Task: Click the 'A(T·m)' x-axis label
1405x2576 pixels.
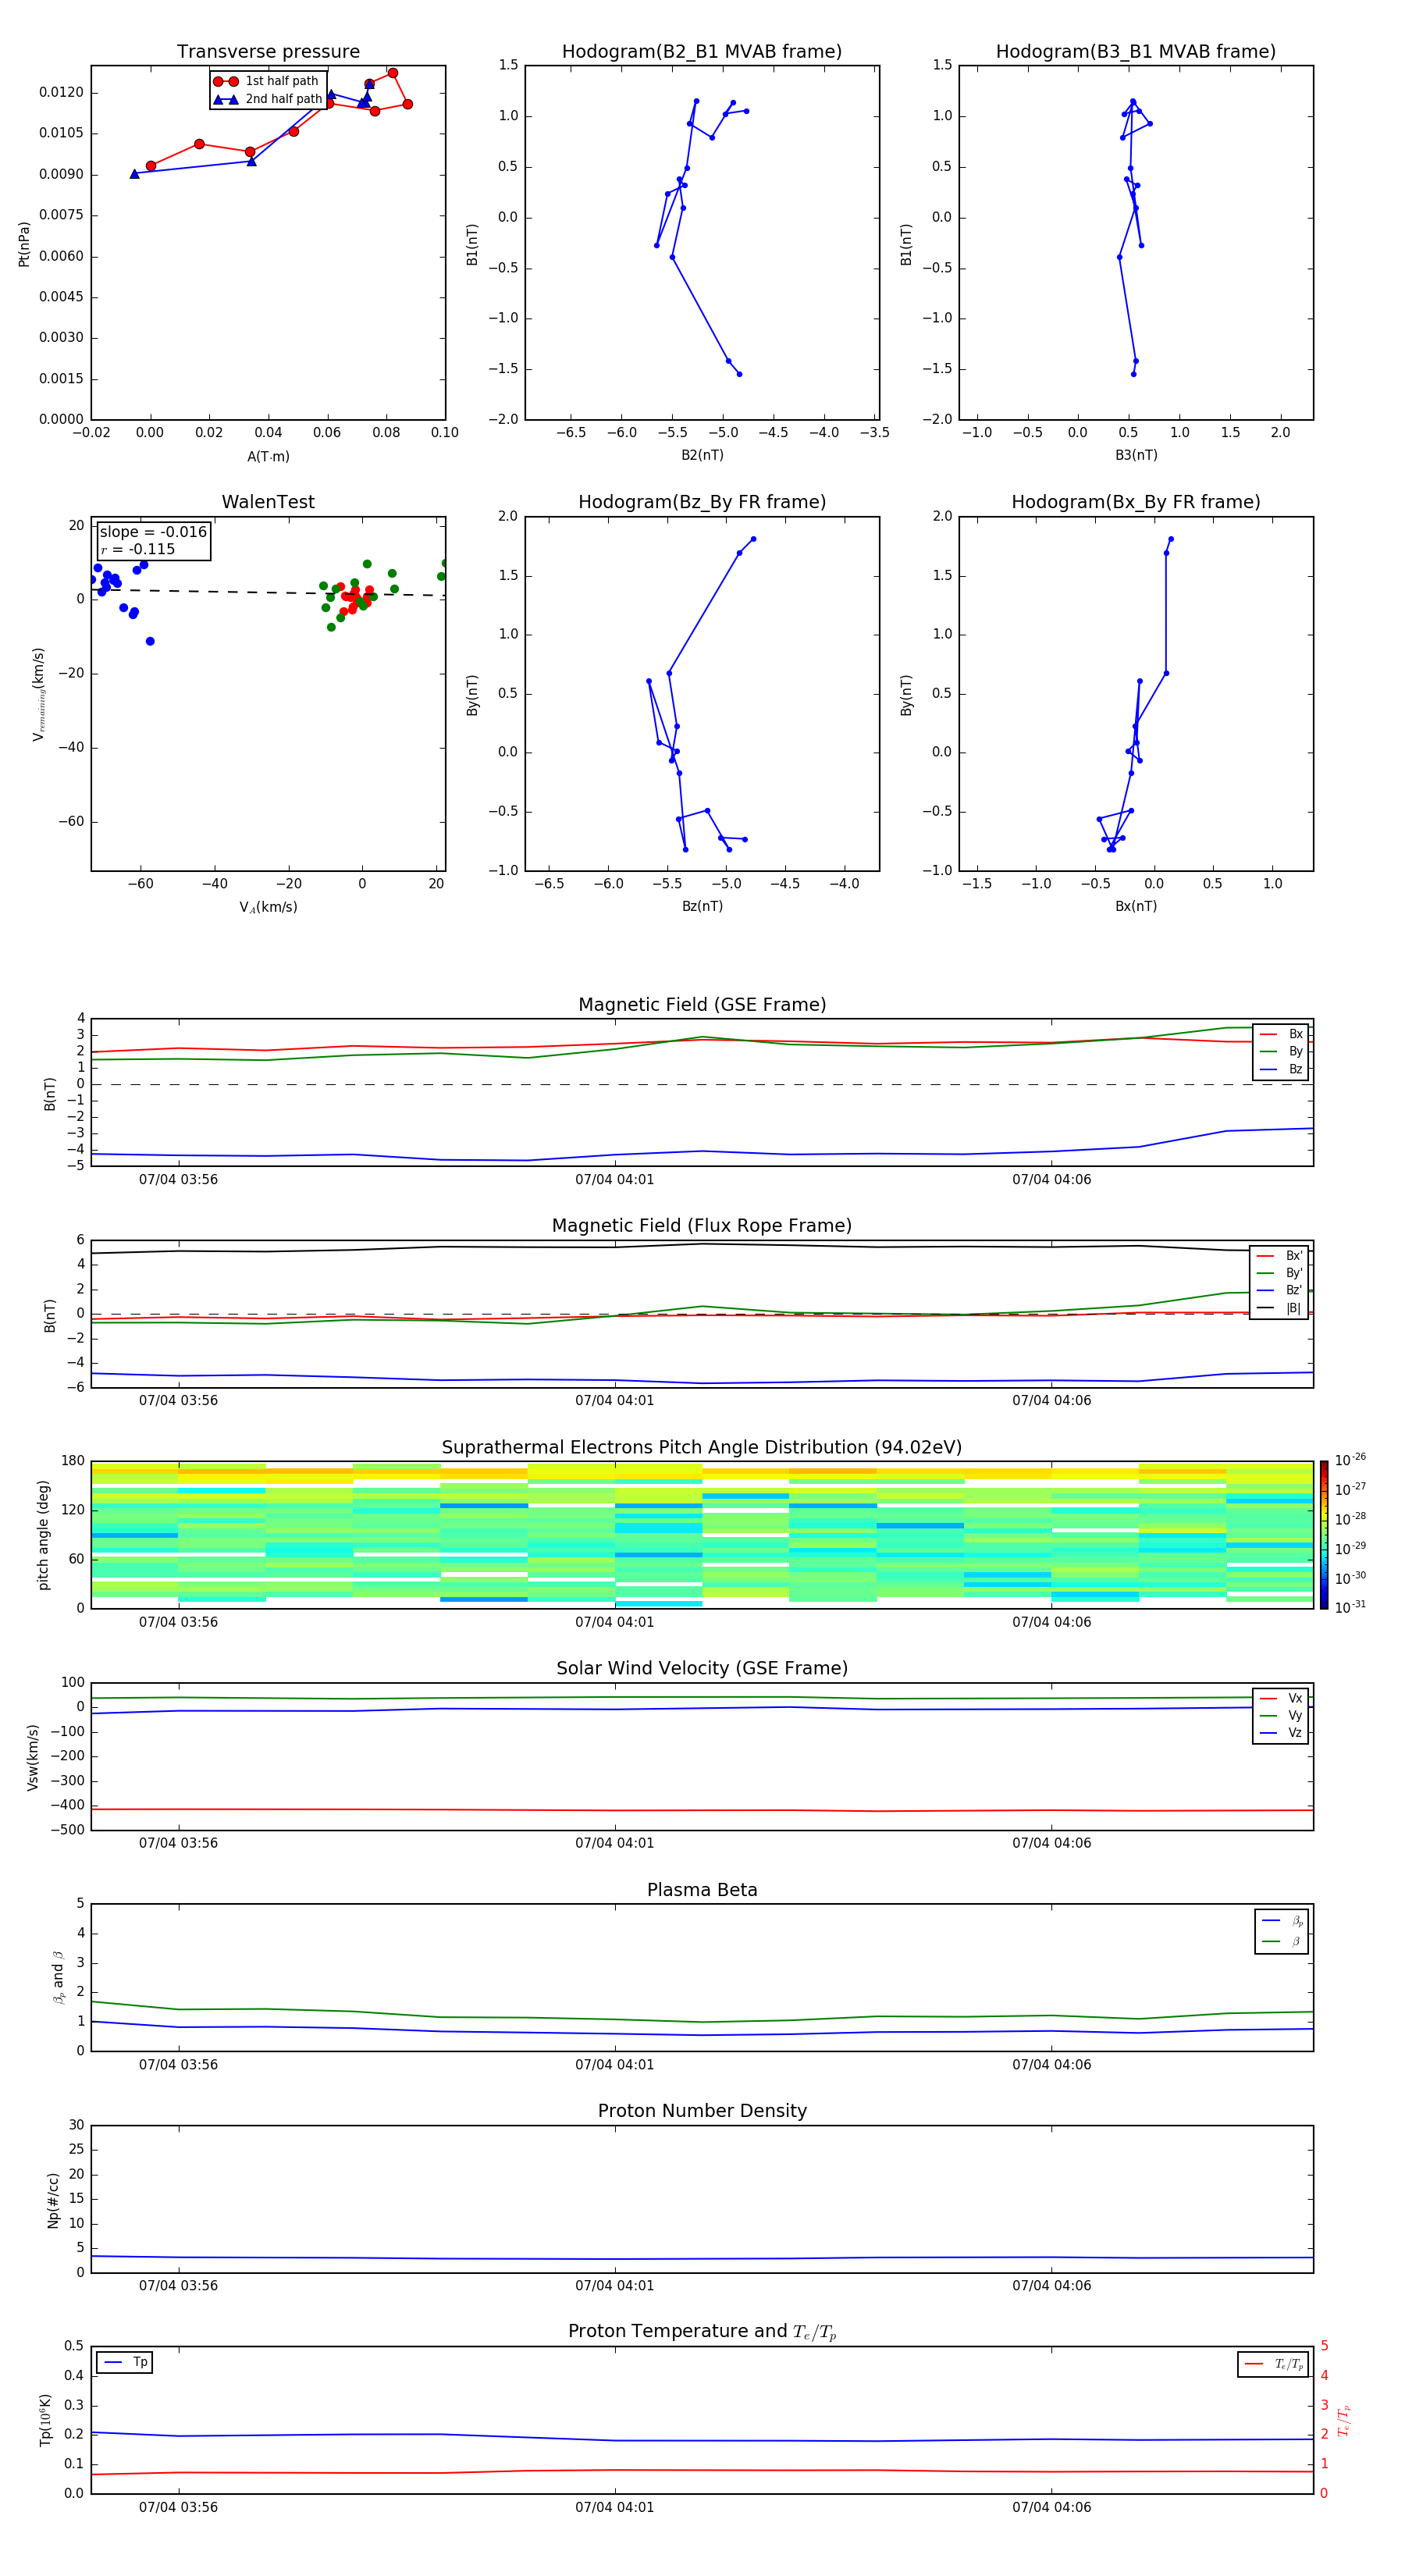Action: click(268, 457)
